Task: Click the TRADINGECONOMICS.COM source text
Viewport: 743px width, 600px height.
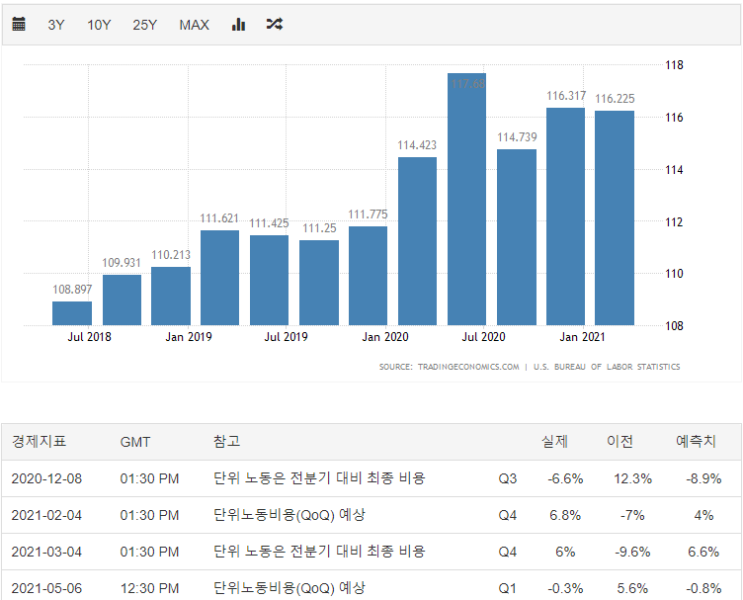Action: pos(468,367)
